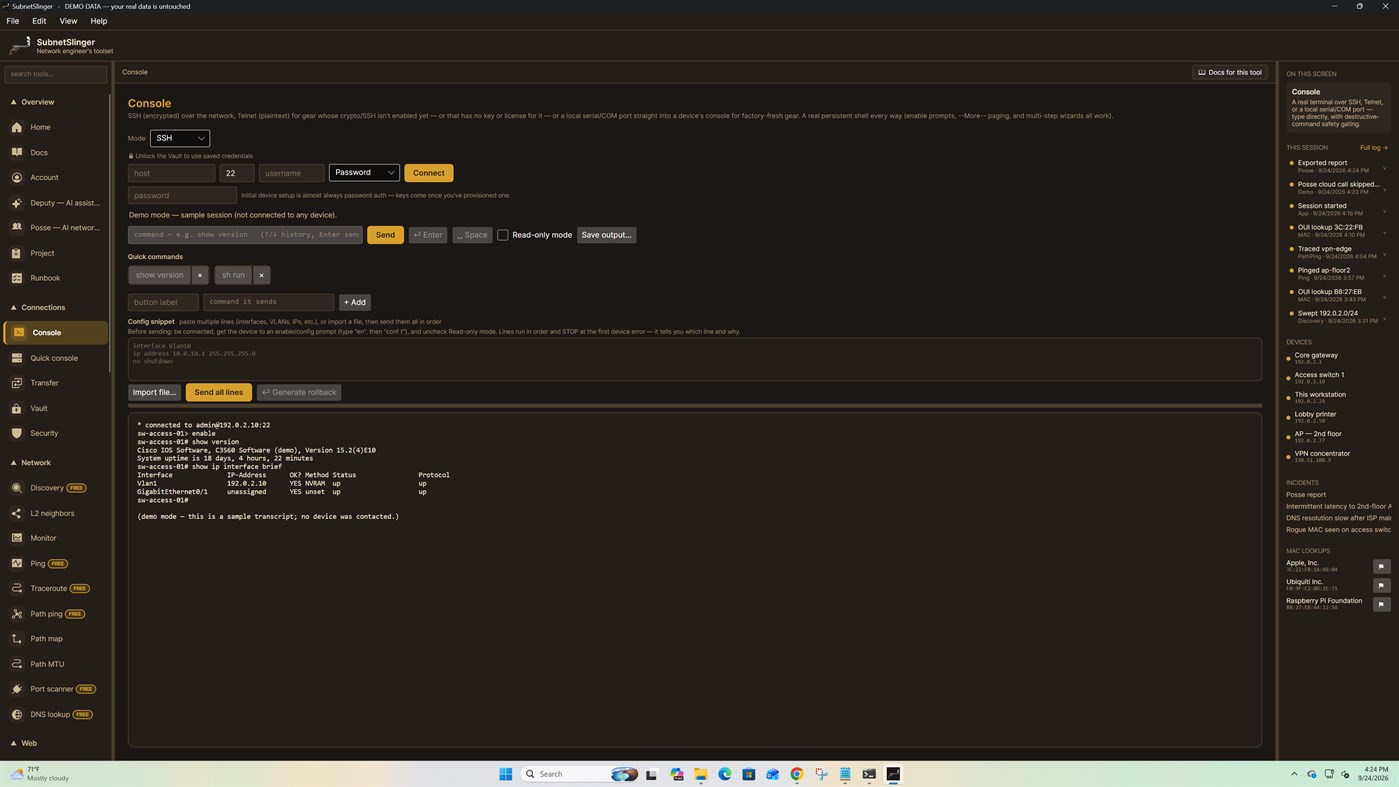Open the Full log link

(1373, 148)
